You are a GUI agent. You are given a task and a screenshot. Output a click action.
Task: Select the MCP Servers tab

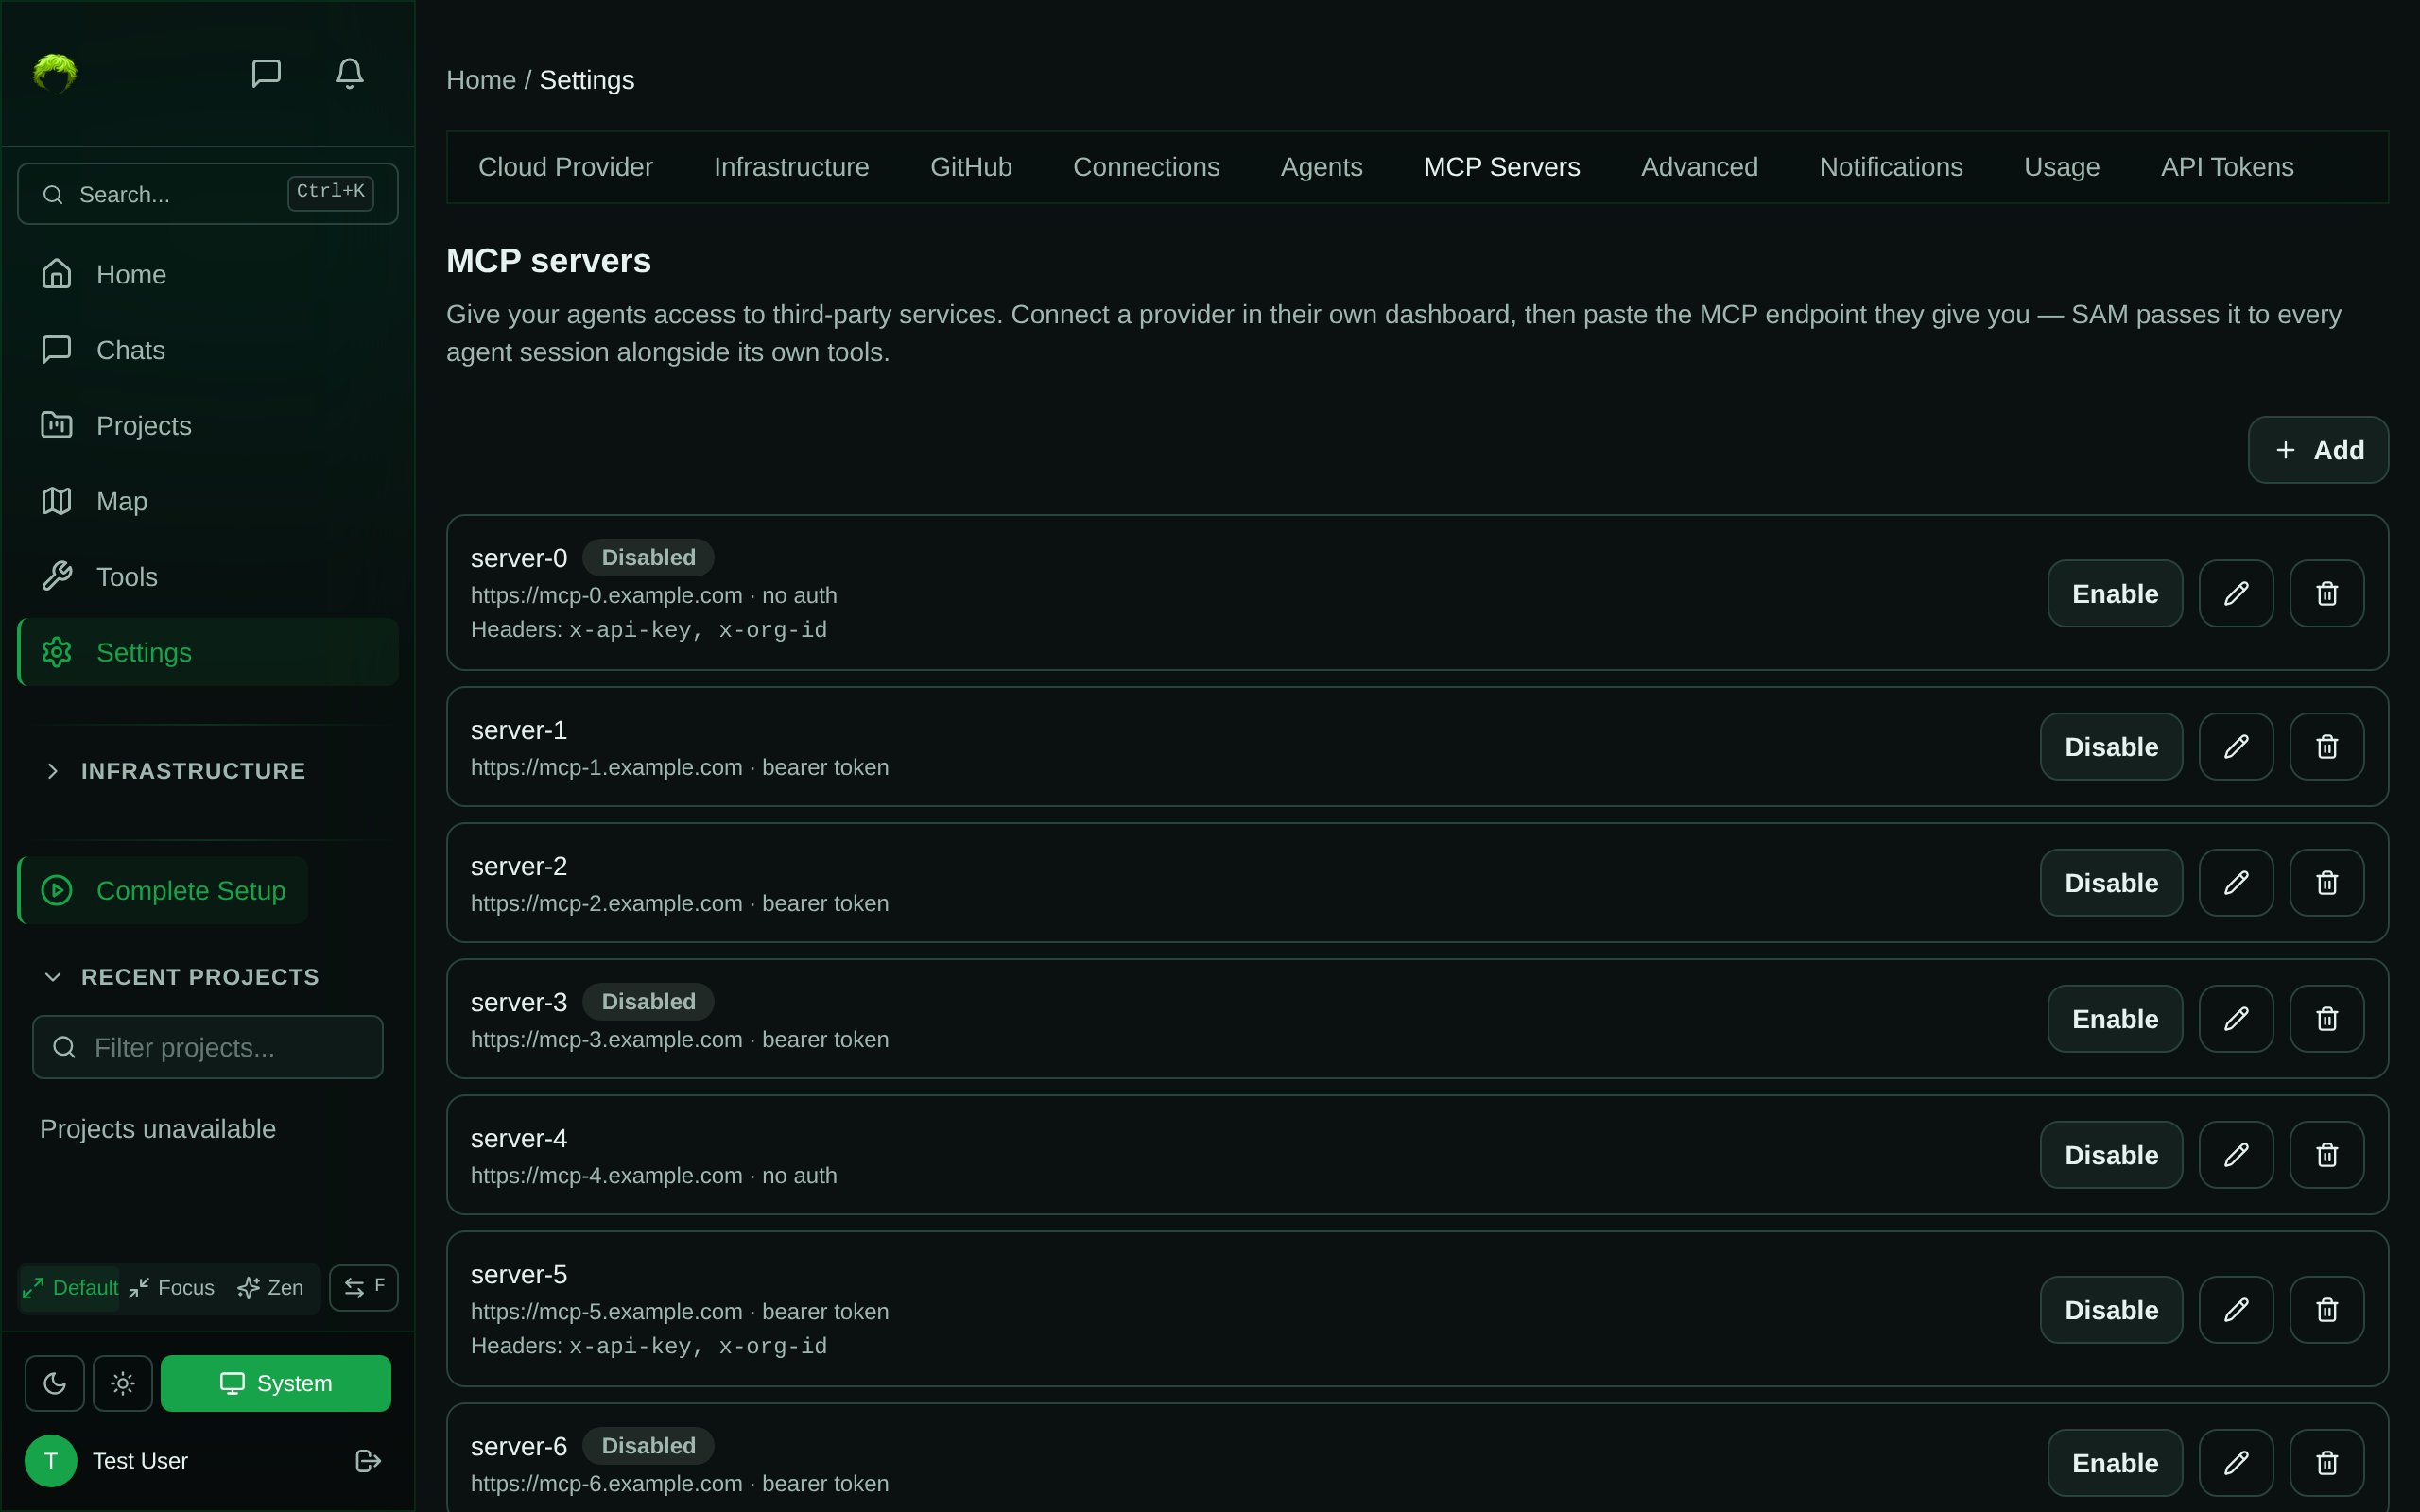(x=1501, y=167)
